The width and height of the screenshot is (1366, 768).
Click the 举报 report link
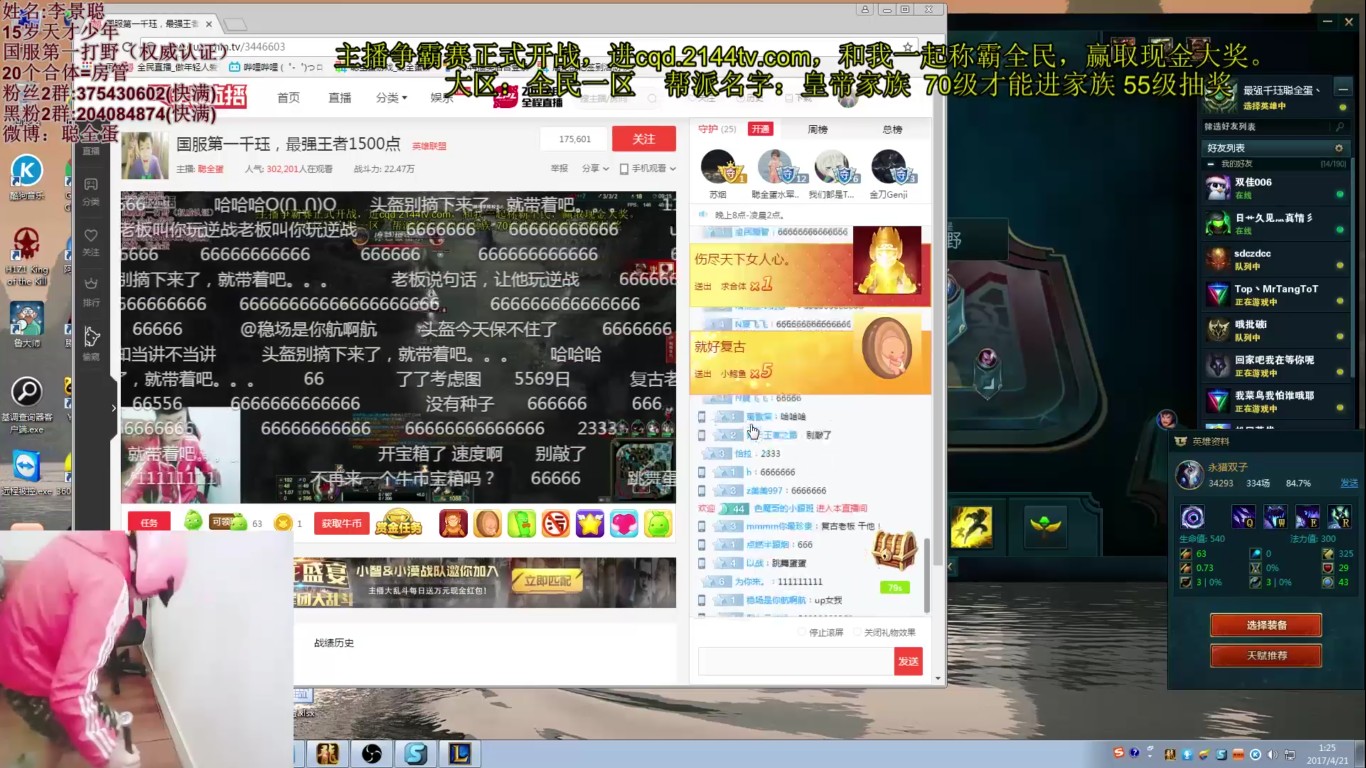pos(559,169)
